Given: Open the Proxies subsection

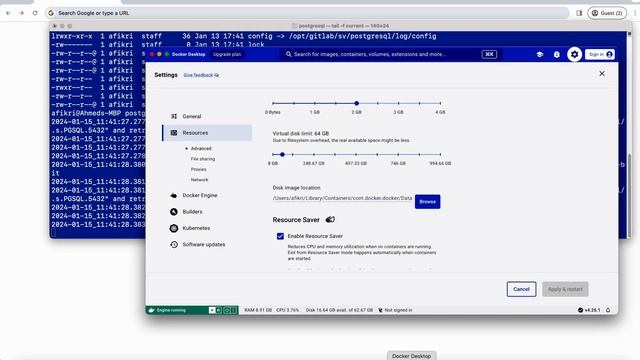Looking at the screenshot, I should (198, 169).
